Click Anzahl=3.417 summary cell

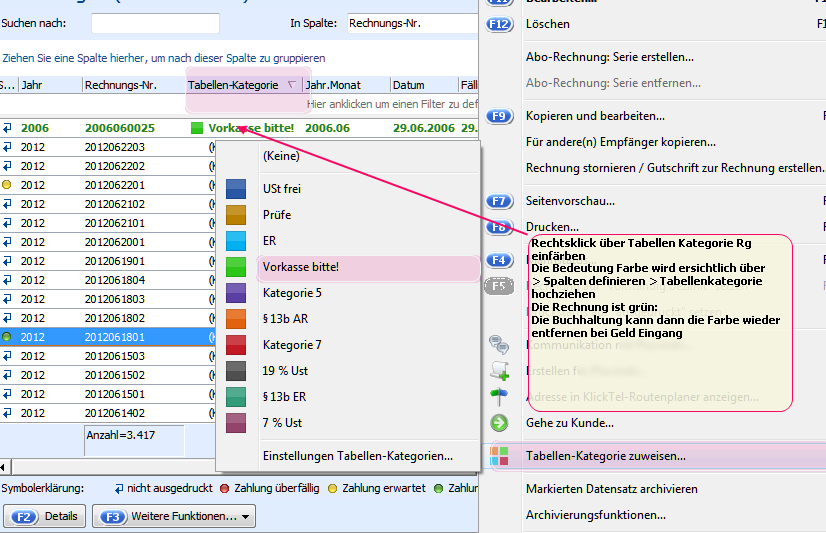[x=134, y=440]
